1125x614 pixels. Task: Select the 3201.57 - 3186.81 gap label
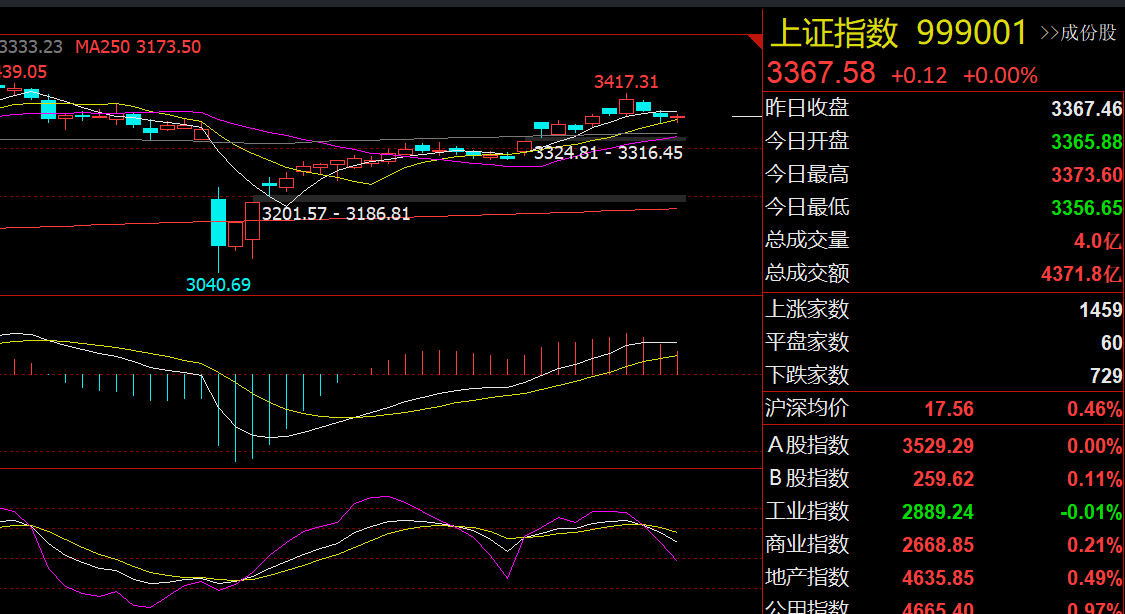[336, 214]
